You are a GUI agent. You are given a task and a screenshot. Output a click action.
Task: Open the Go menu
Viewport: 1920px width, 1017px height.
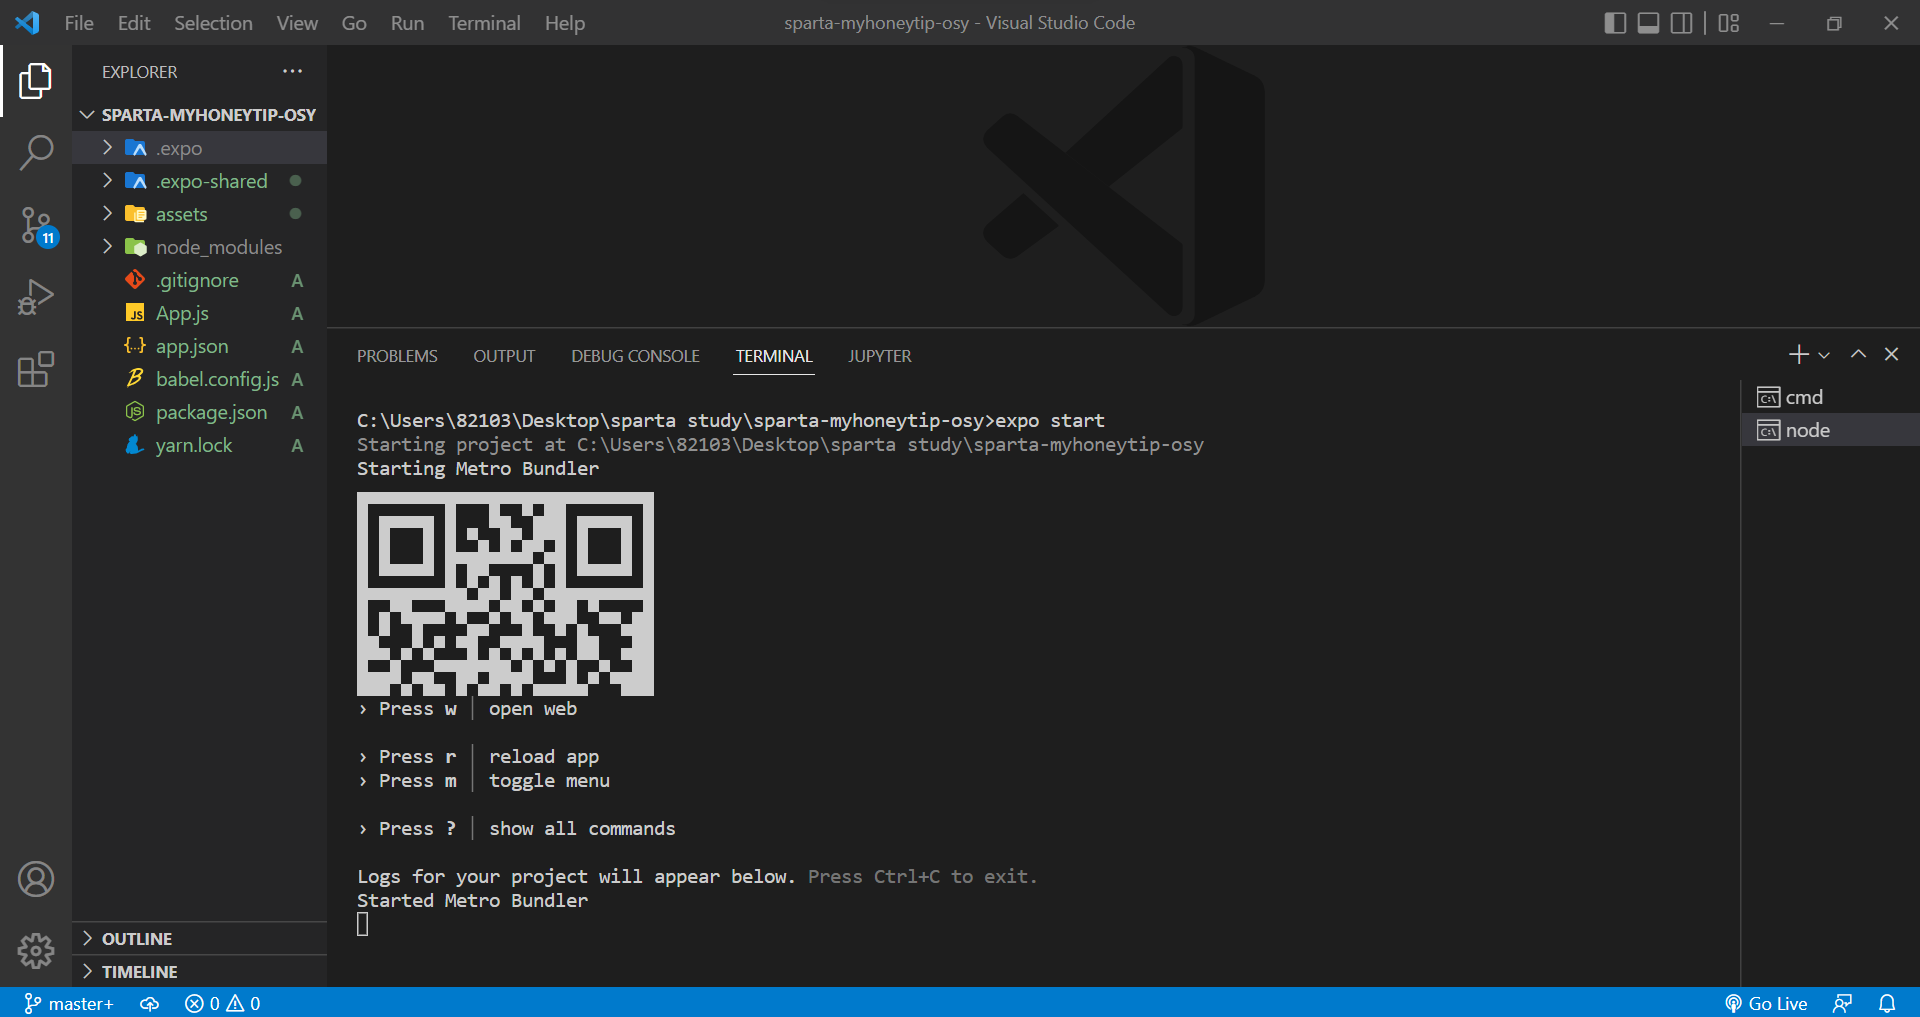click(354, 23)
